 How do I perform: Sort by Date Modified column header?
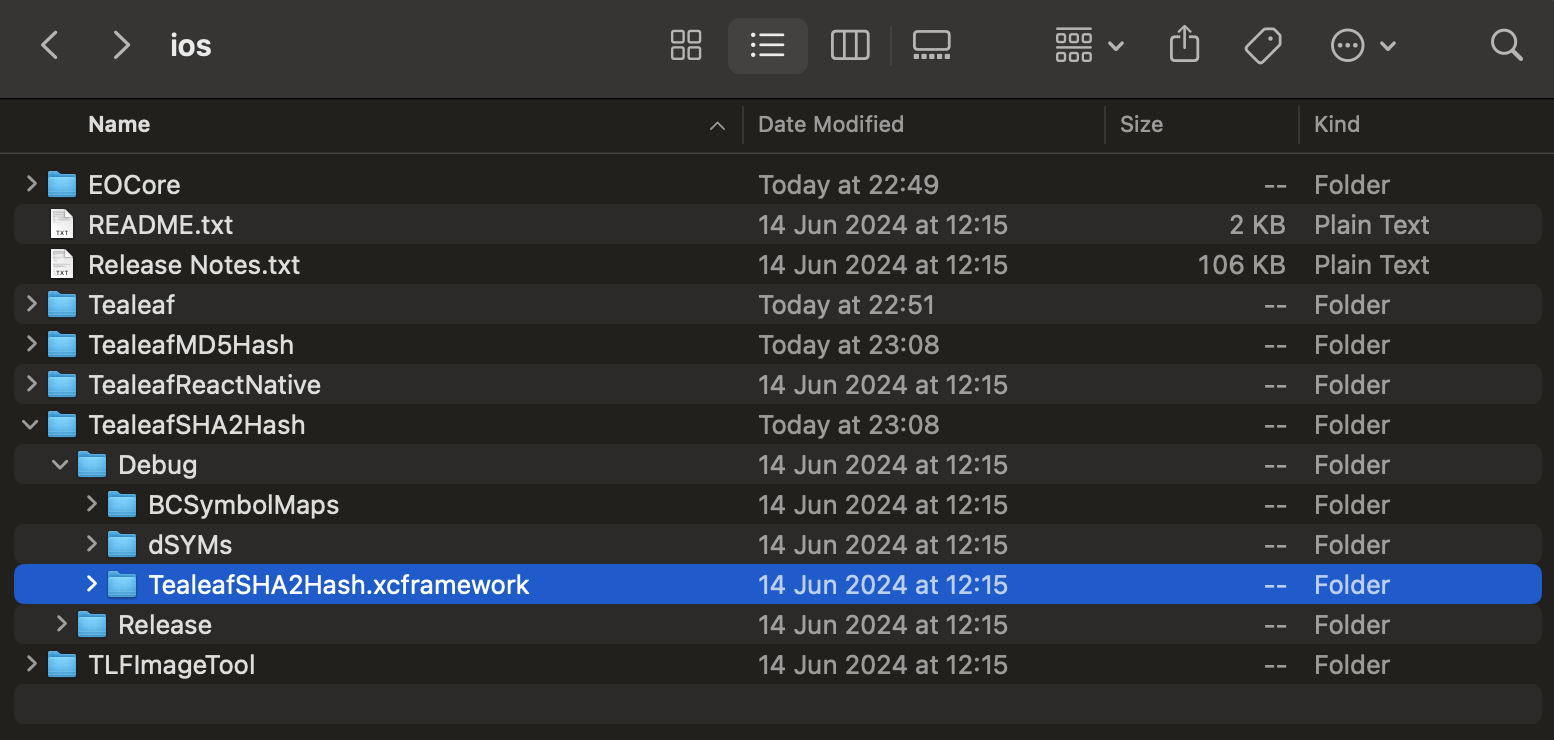click(830, 124)
